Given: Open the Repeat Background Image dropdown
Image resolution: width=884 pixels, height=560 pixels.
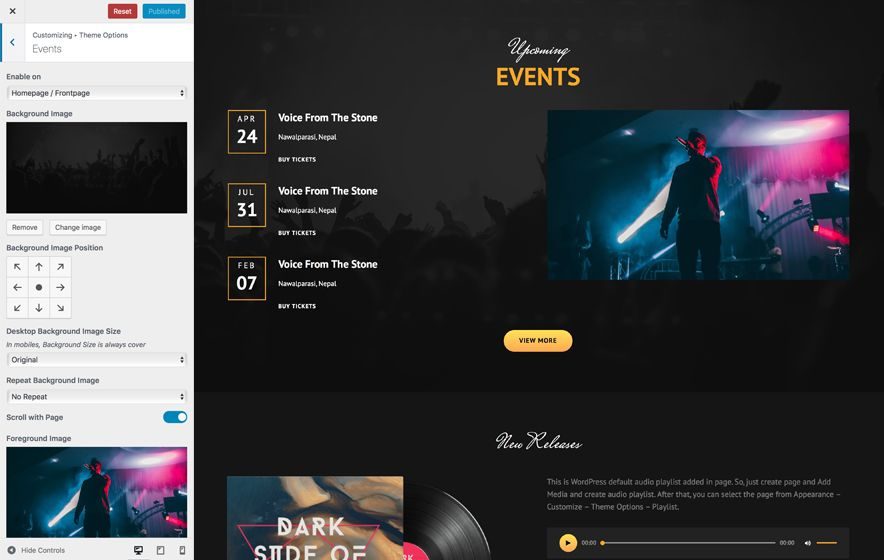Looking at the screenshot, I should [96, 396].
